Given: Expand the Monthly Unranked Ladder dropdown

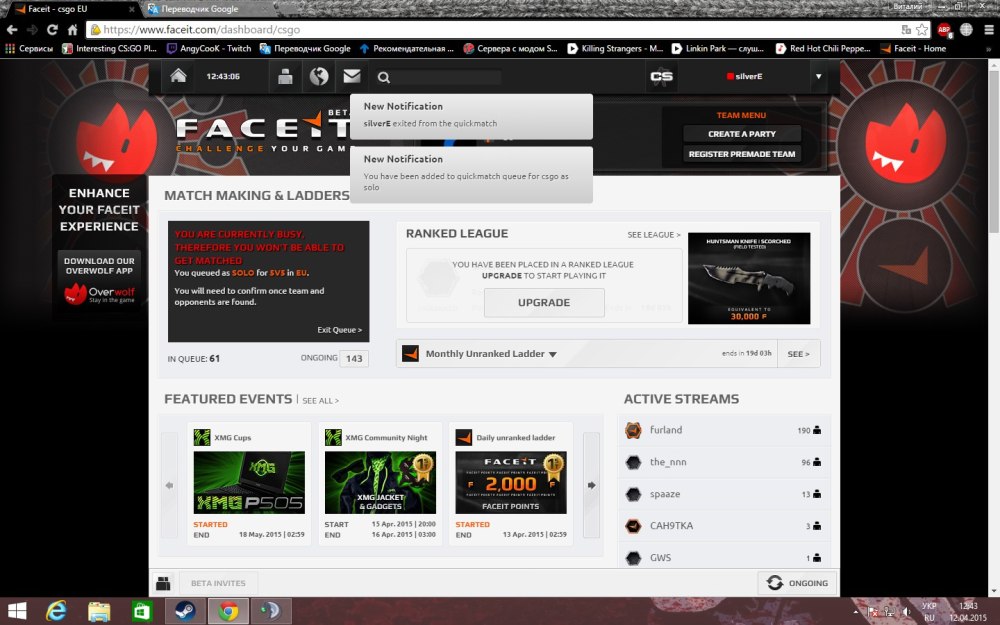Looking at the screenshot, I should [x=552, y=354].
